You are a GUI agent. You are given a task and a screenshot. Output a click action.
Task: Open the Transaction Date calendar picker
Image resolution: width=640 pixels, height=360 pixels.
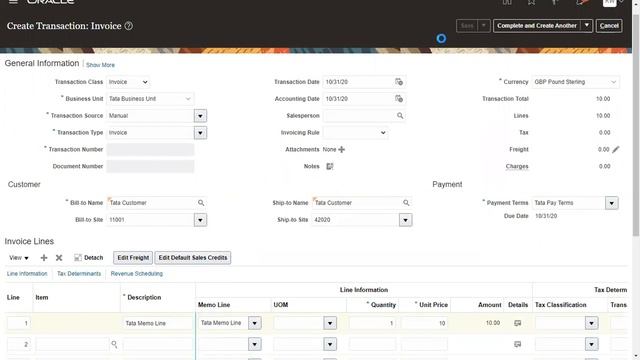[399, 82]
